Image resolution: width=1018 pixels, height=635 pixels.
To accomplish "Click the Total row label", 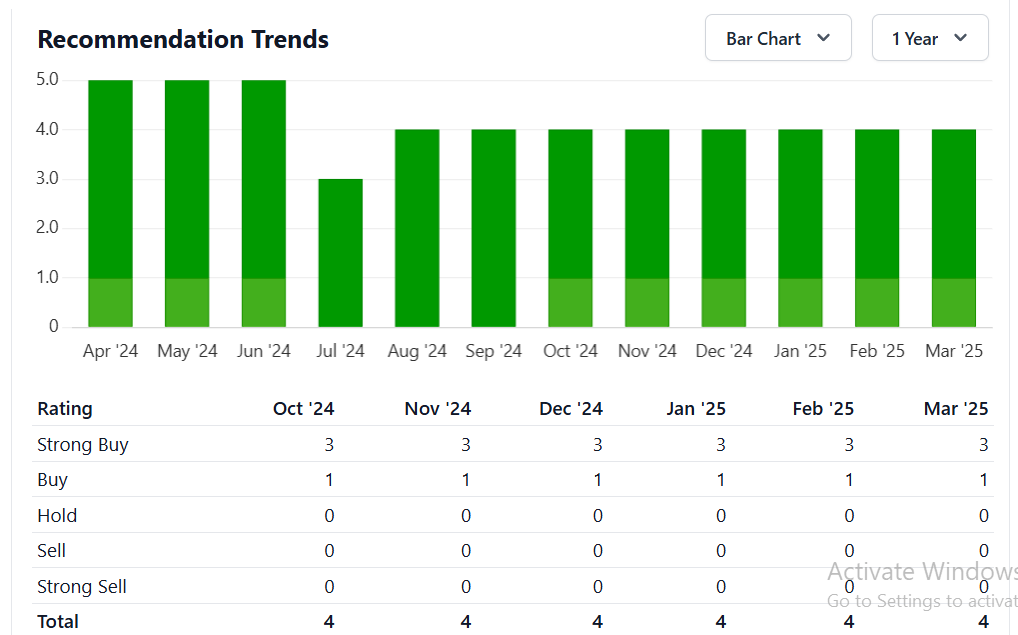I will coord(58,622).
